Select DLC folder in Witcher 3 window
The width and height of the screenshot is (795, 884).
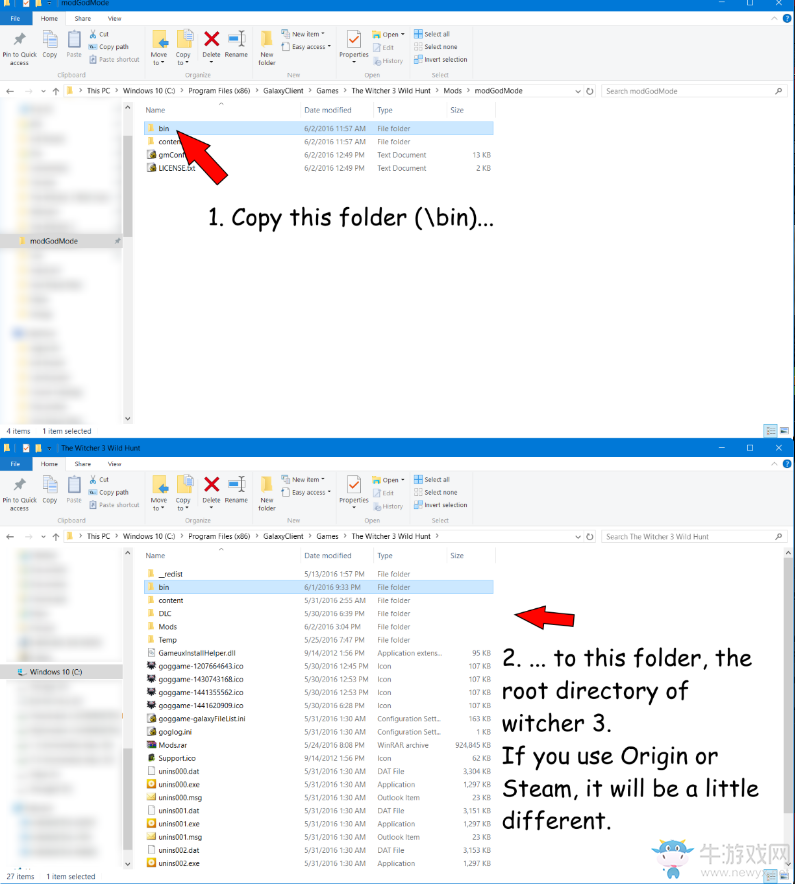[x=319, y=614]
